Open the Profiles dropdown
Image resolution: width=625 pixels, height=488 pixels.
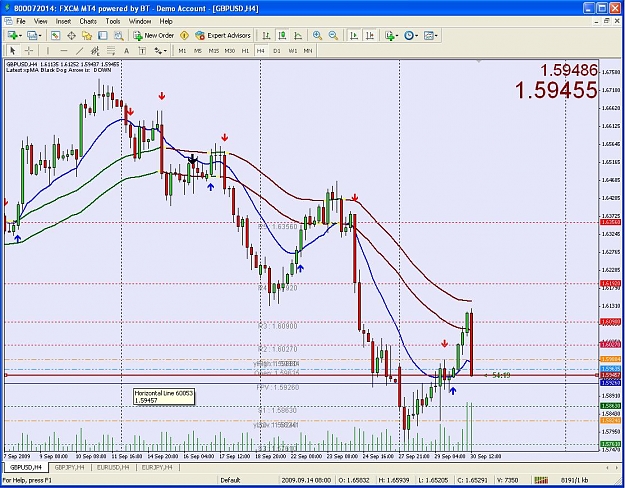coord(34,35)
